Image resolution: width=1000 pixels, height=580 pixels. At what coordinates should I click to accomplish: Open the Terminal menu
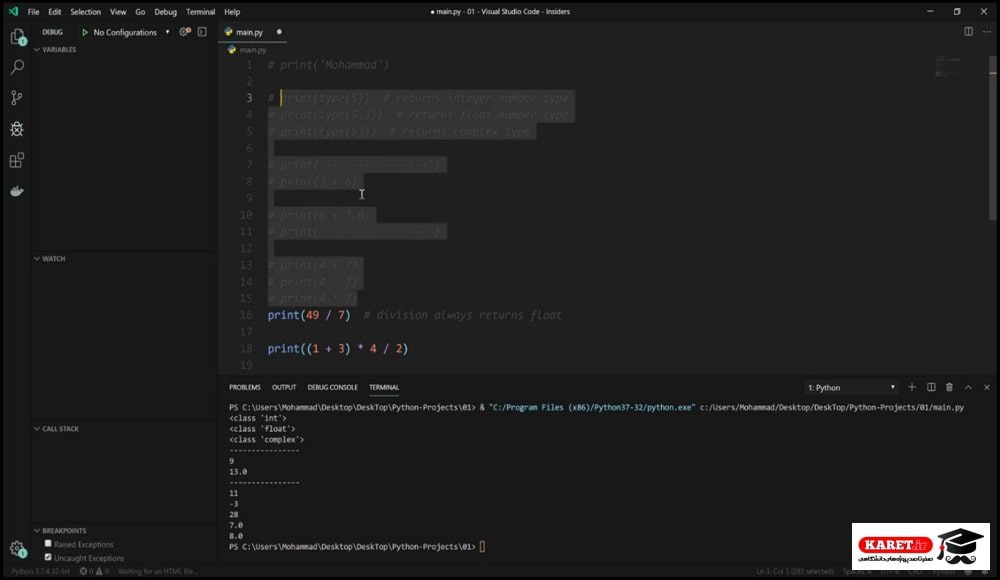[x=200, y=11]
